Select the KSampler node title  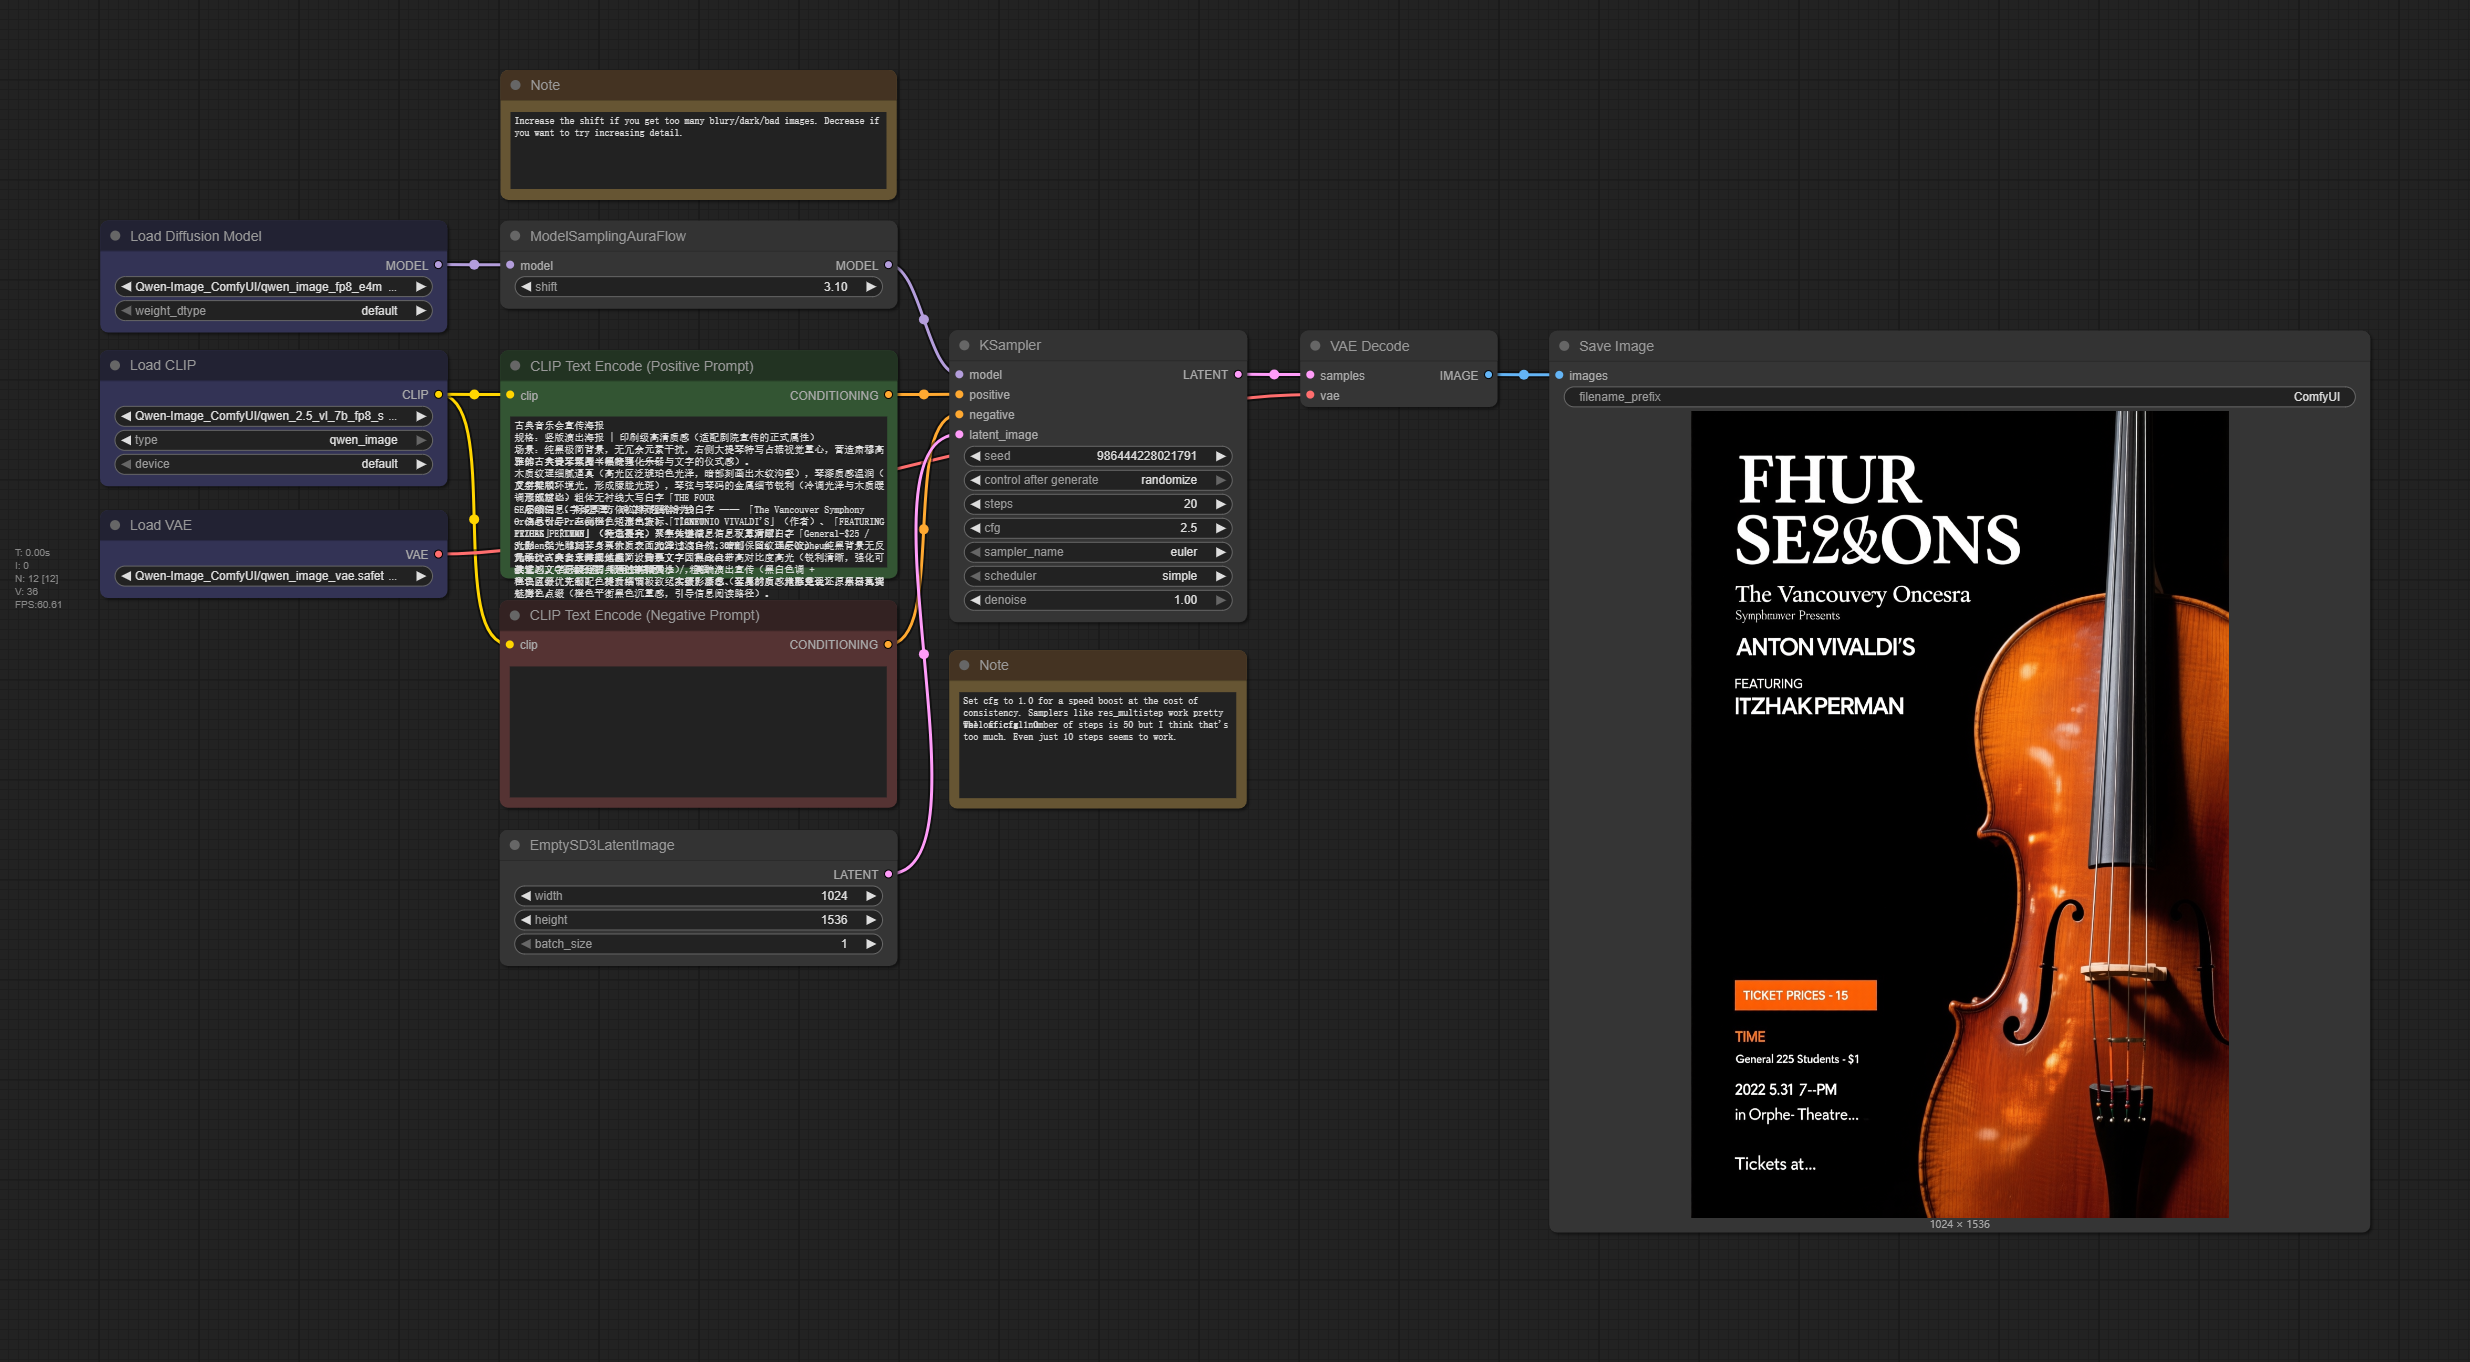(1009, 345)
